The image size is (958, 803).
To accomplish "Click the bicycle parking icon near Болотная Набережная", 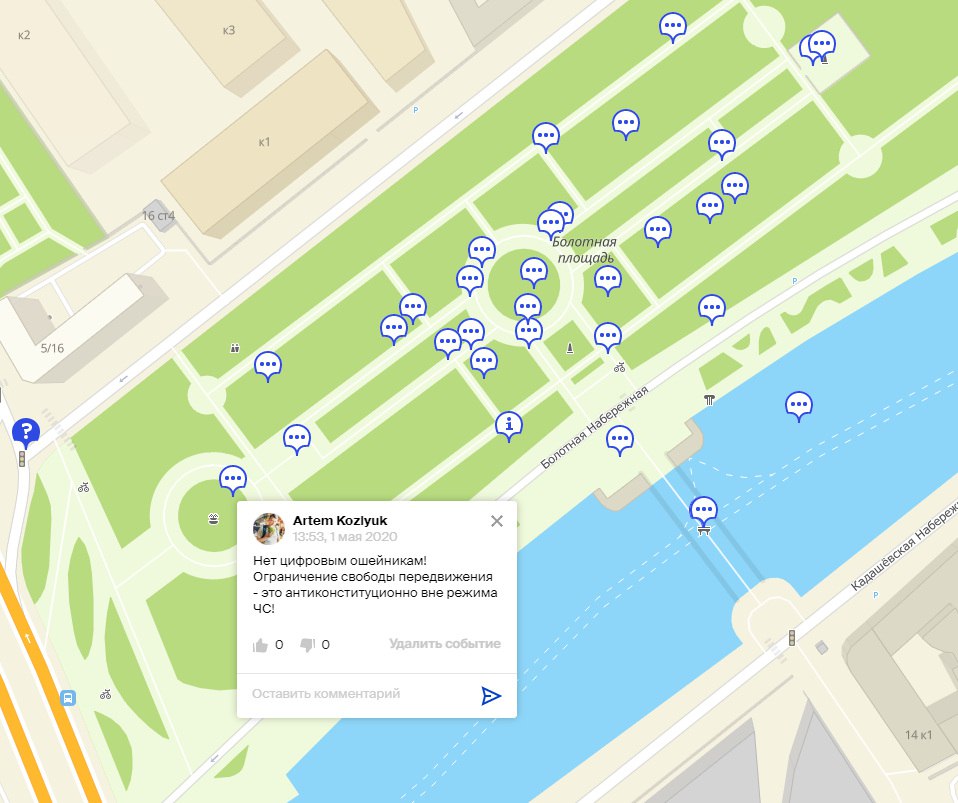I will click(620, 367).
